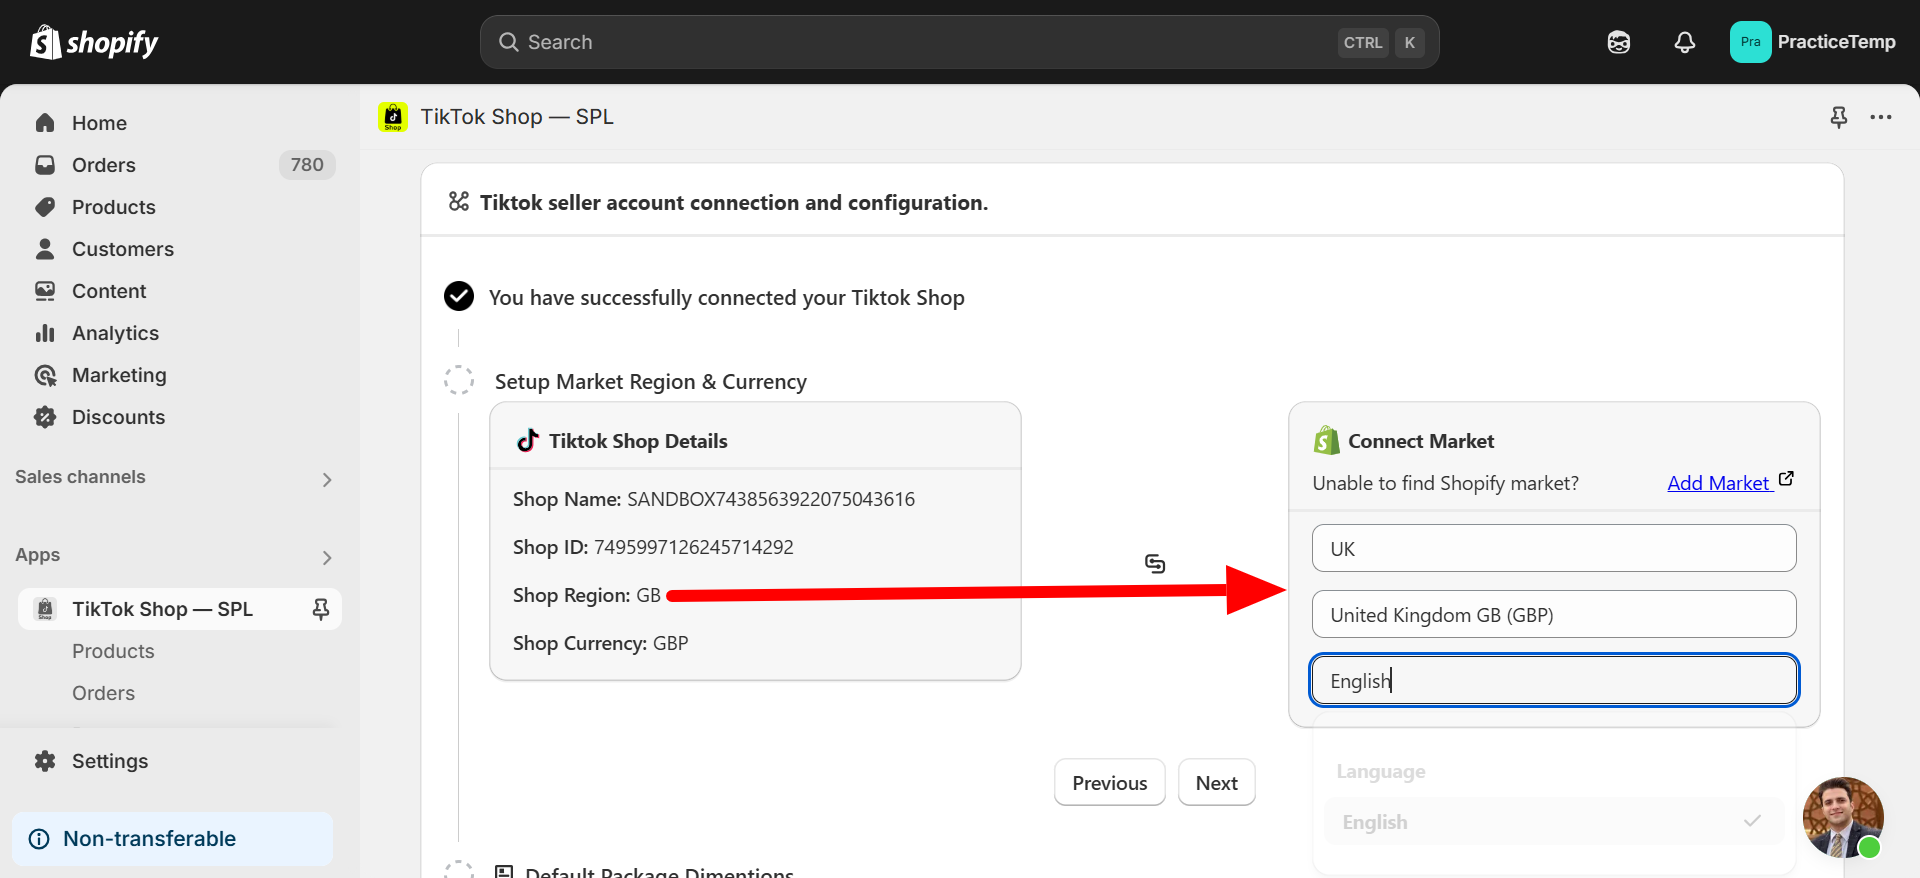Viewport: 1920px width, 878px height.
Task: Unpin TikTok Shop — SPL in sidebar
Action: 321,609
